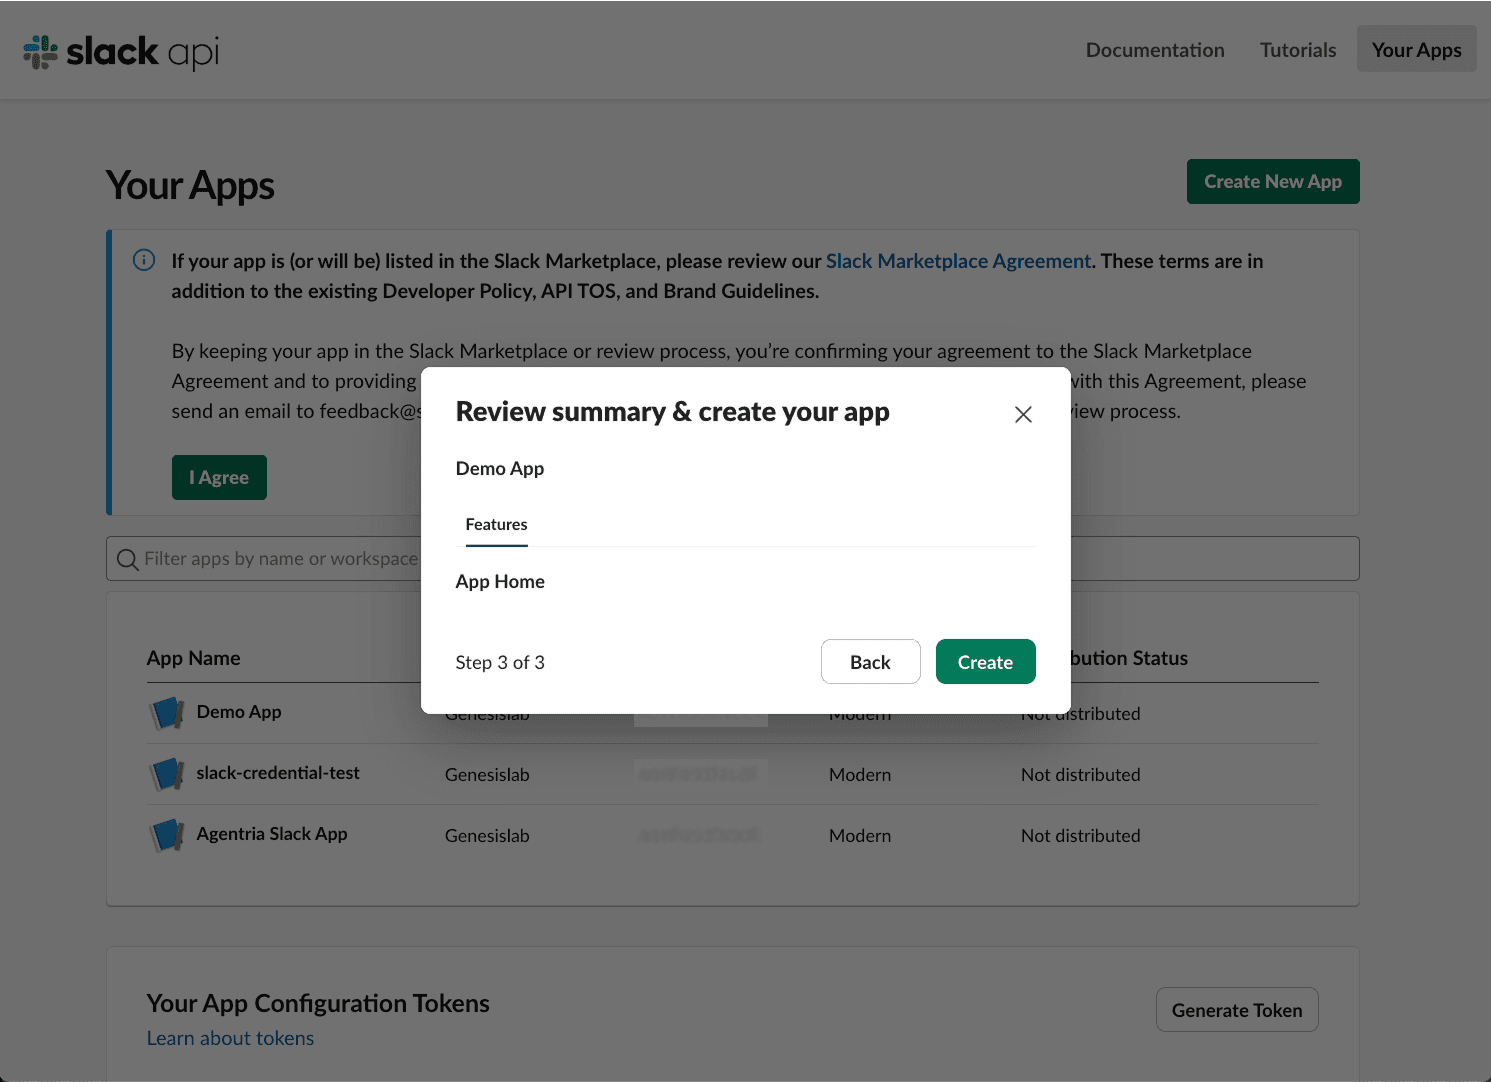Click the I Agree button
The image size is (1491, 1082).
point(219,477)
